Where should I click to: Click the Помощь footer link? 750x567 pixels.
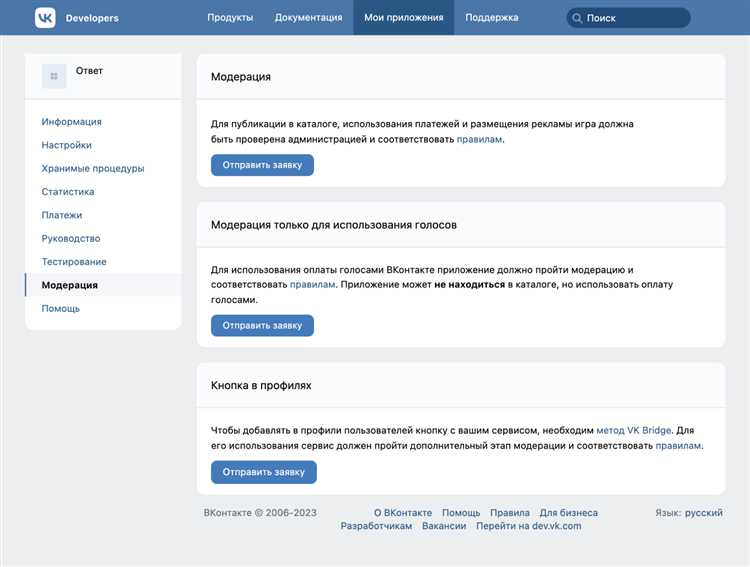click(461, 512)
